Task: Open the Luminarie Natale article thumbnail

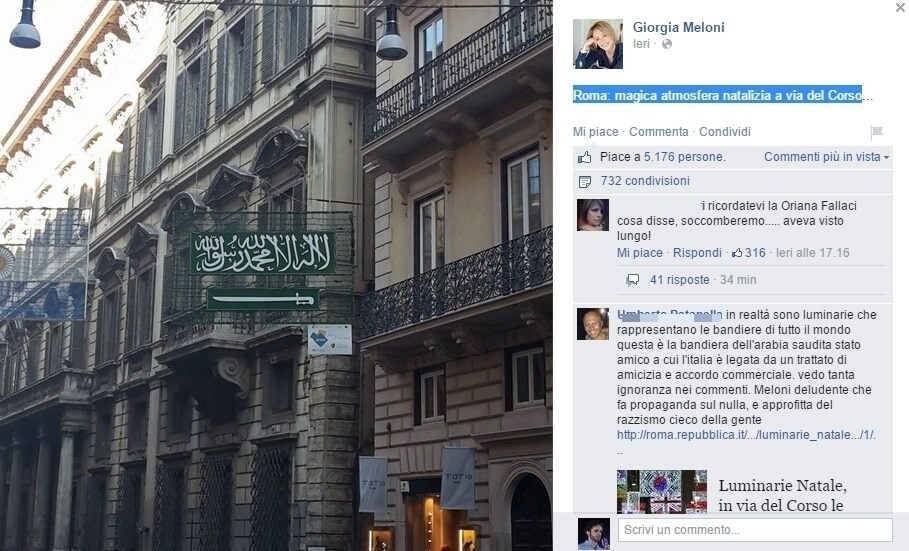Action: coord(661,491)
